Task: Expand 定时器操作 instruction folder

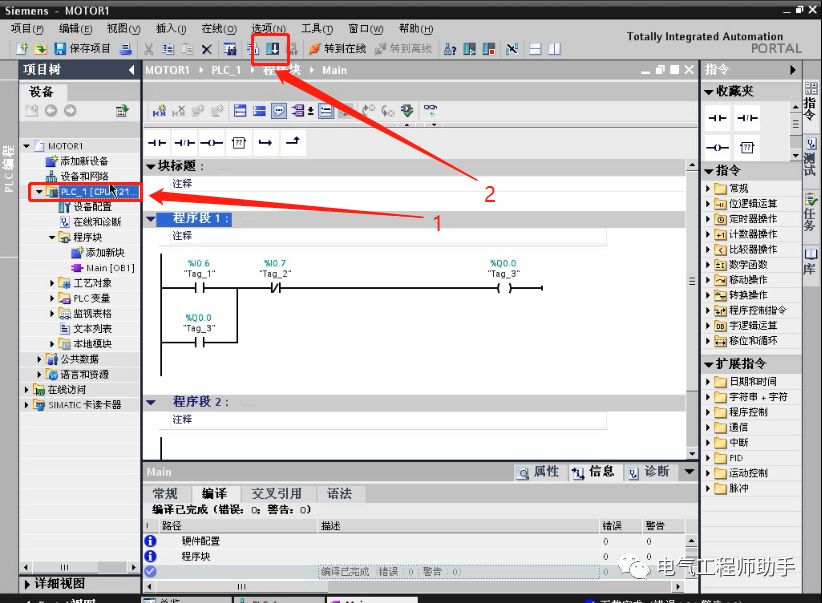Action: [x=708, y=219]
